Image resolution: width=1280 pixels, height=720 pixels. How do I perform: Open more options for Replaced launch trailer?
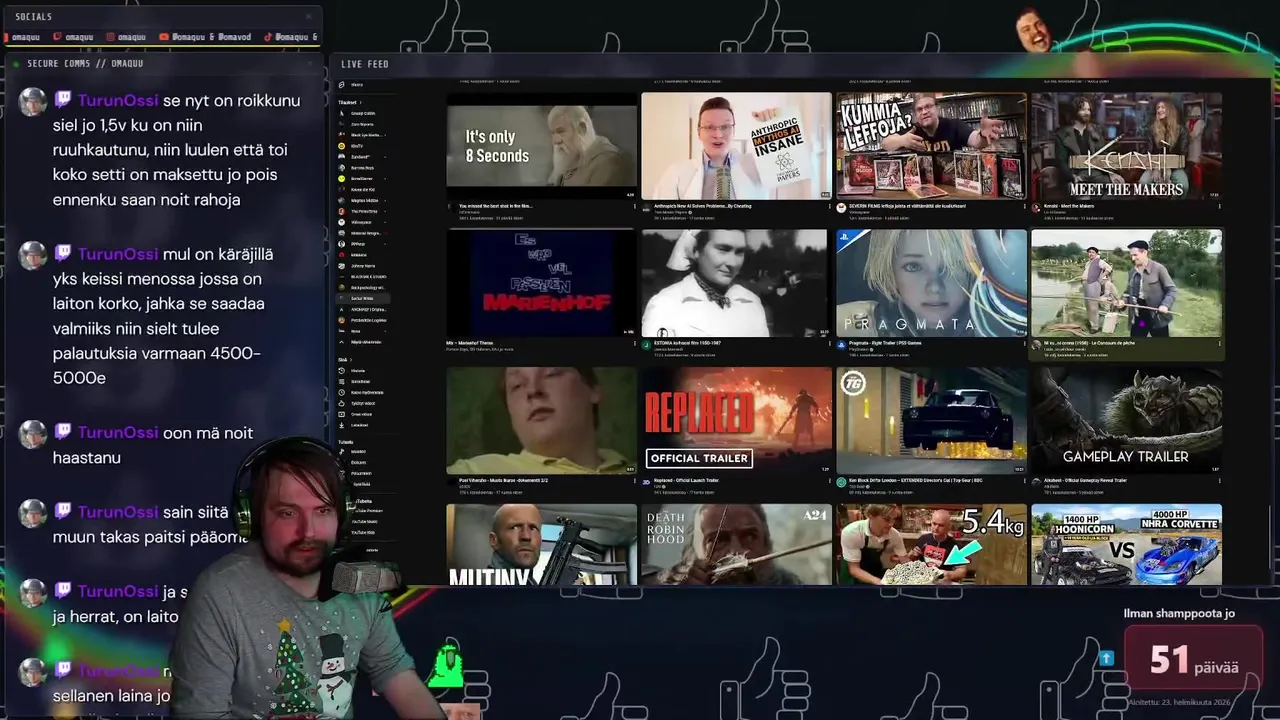pyautogui.click(x=829, y=480)
